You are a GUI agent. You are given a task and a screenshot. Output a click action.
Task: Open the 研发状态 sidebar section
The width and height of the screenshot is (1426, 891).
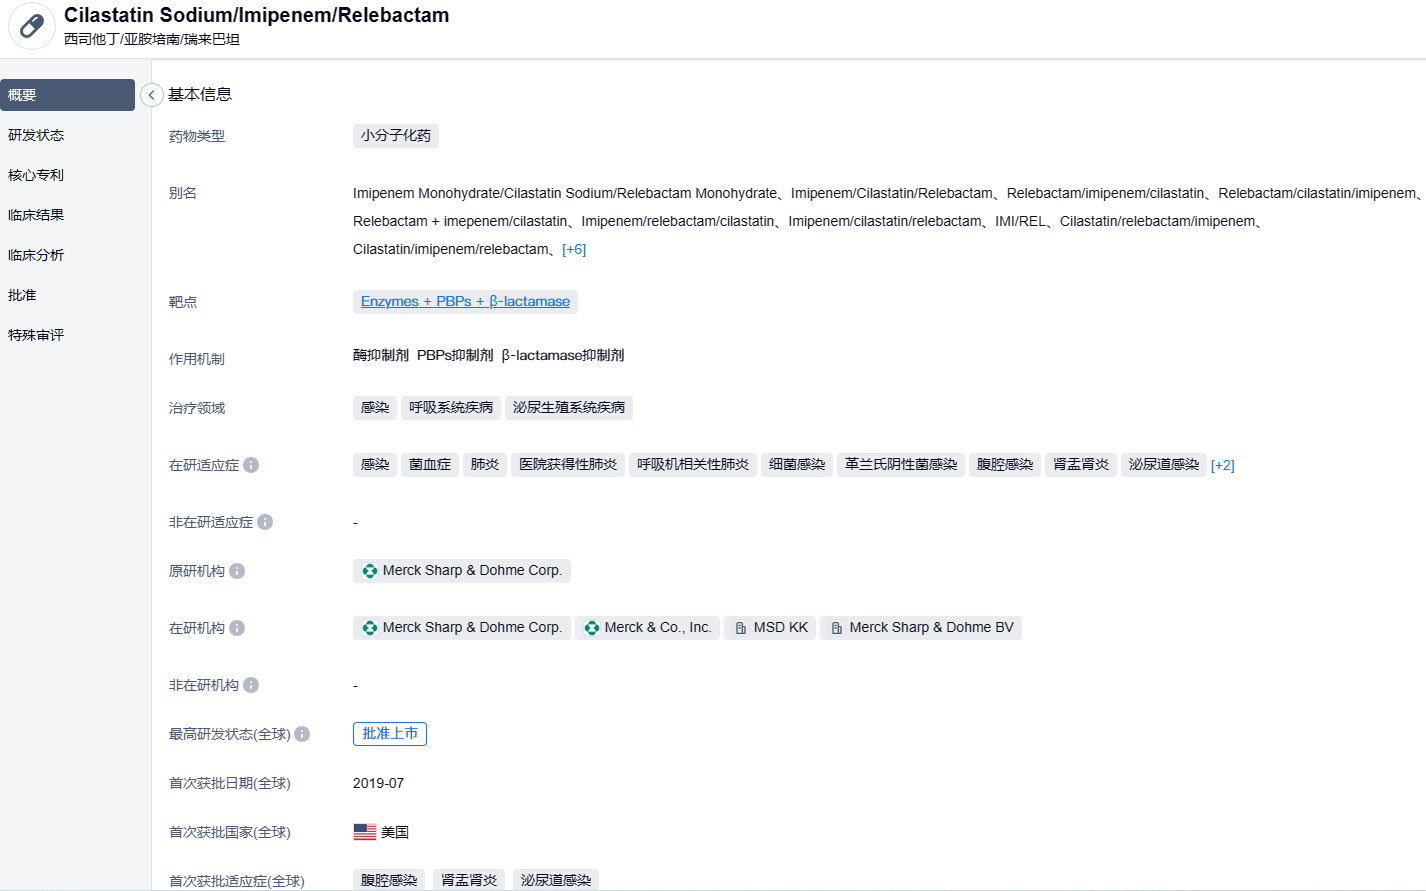[x=36, y=135]
